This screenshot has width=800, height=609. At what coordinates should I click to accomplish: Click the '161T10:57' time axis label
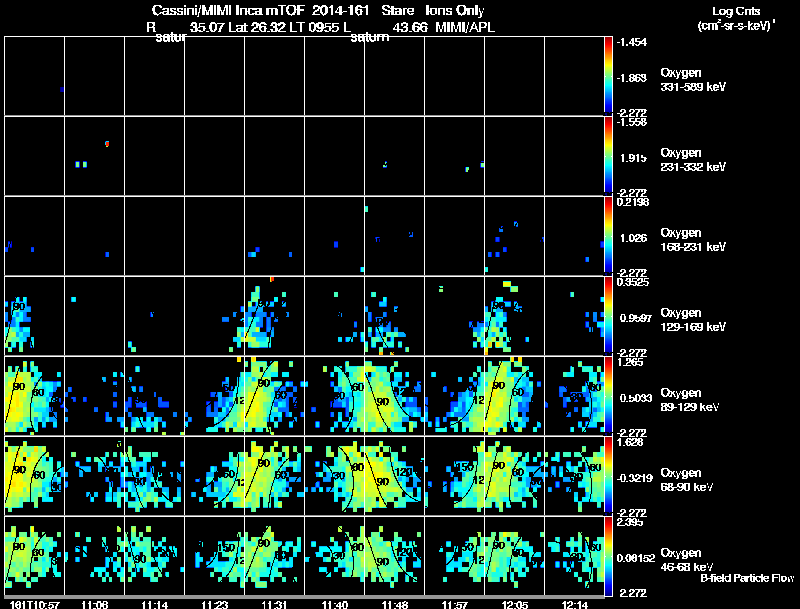point(35,605)
